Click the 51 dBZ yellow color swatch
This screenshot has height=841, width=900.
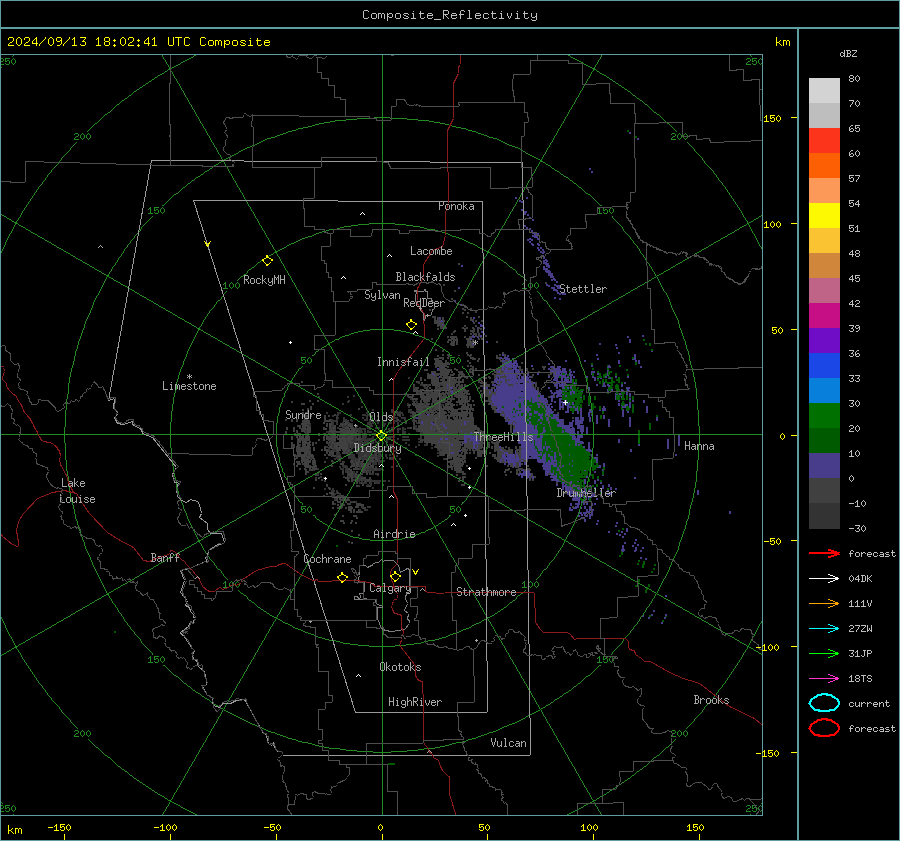[x=824, y=216]
